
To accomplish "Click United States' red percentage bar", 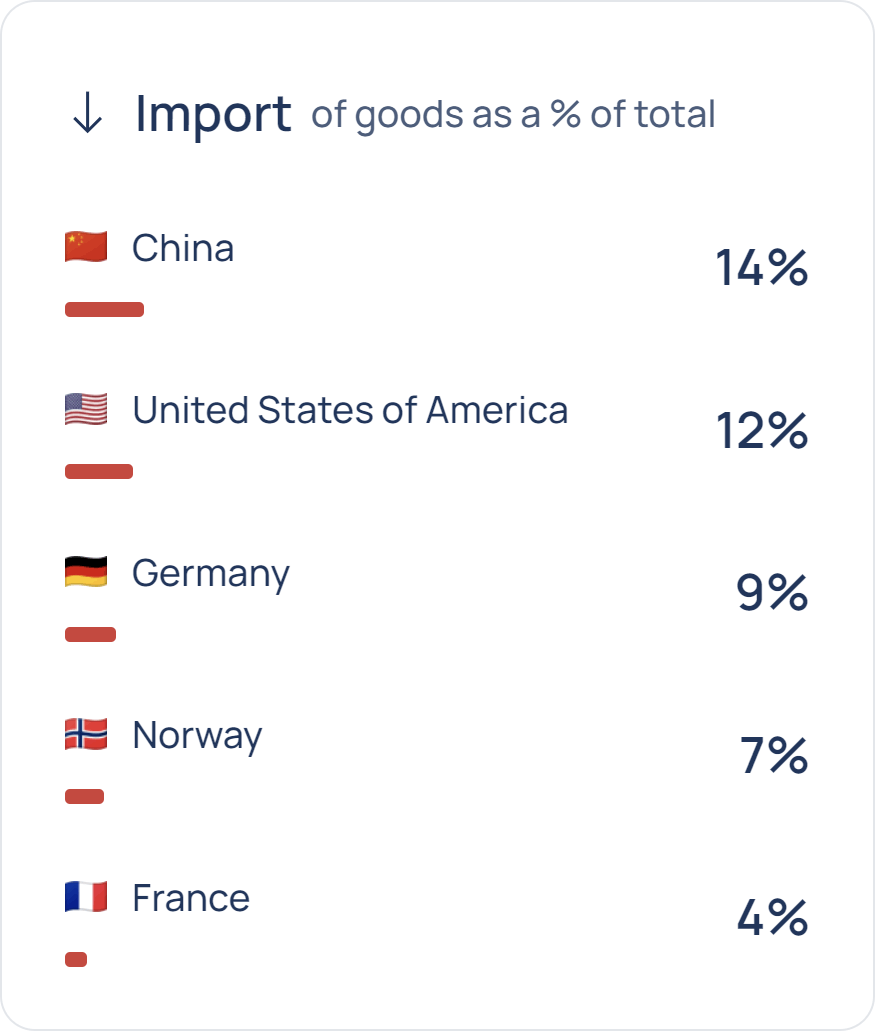I will [99, 472].
